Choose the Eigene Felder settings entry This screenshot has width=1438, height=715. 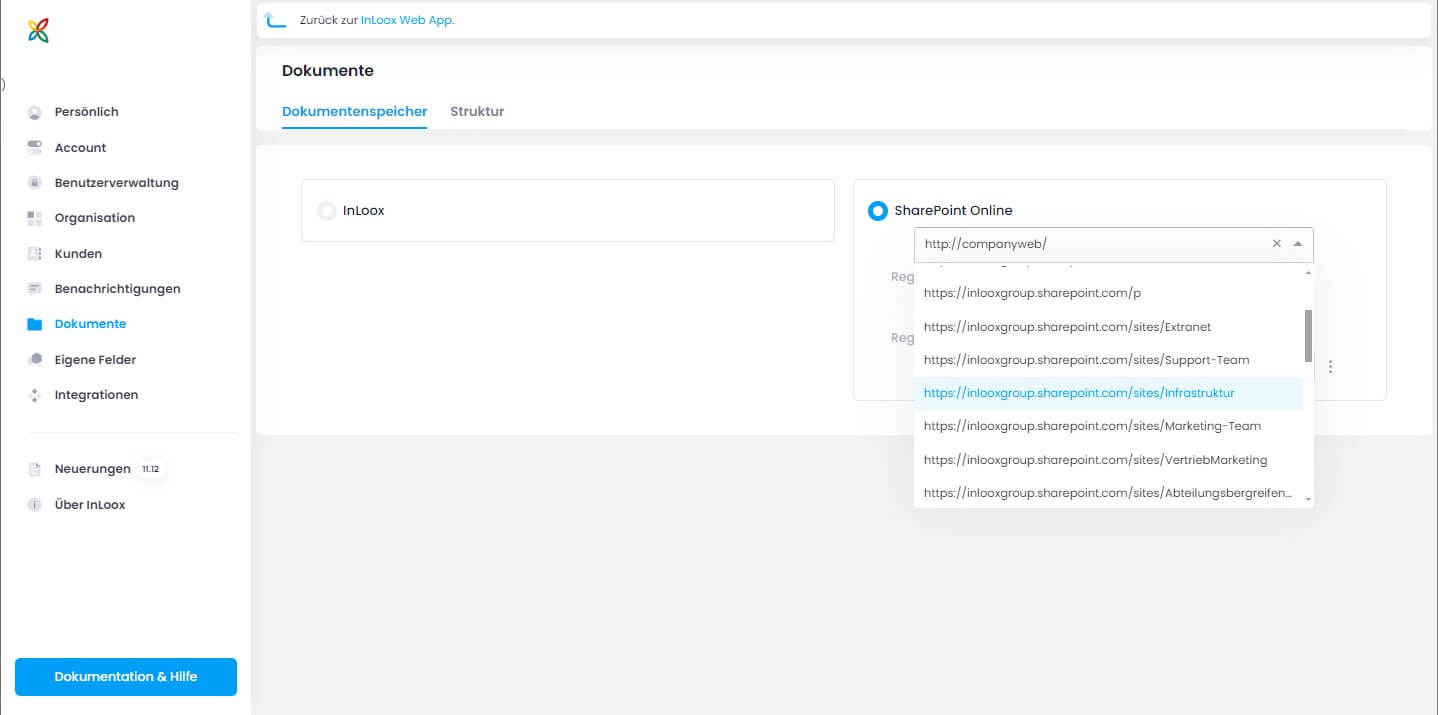tap(35, 359)
